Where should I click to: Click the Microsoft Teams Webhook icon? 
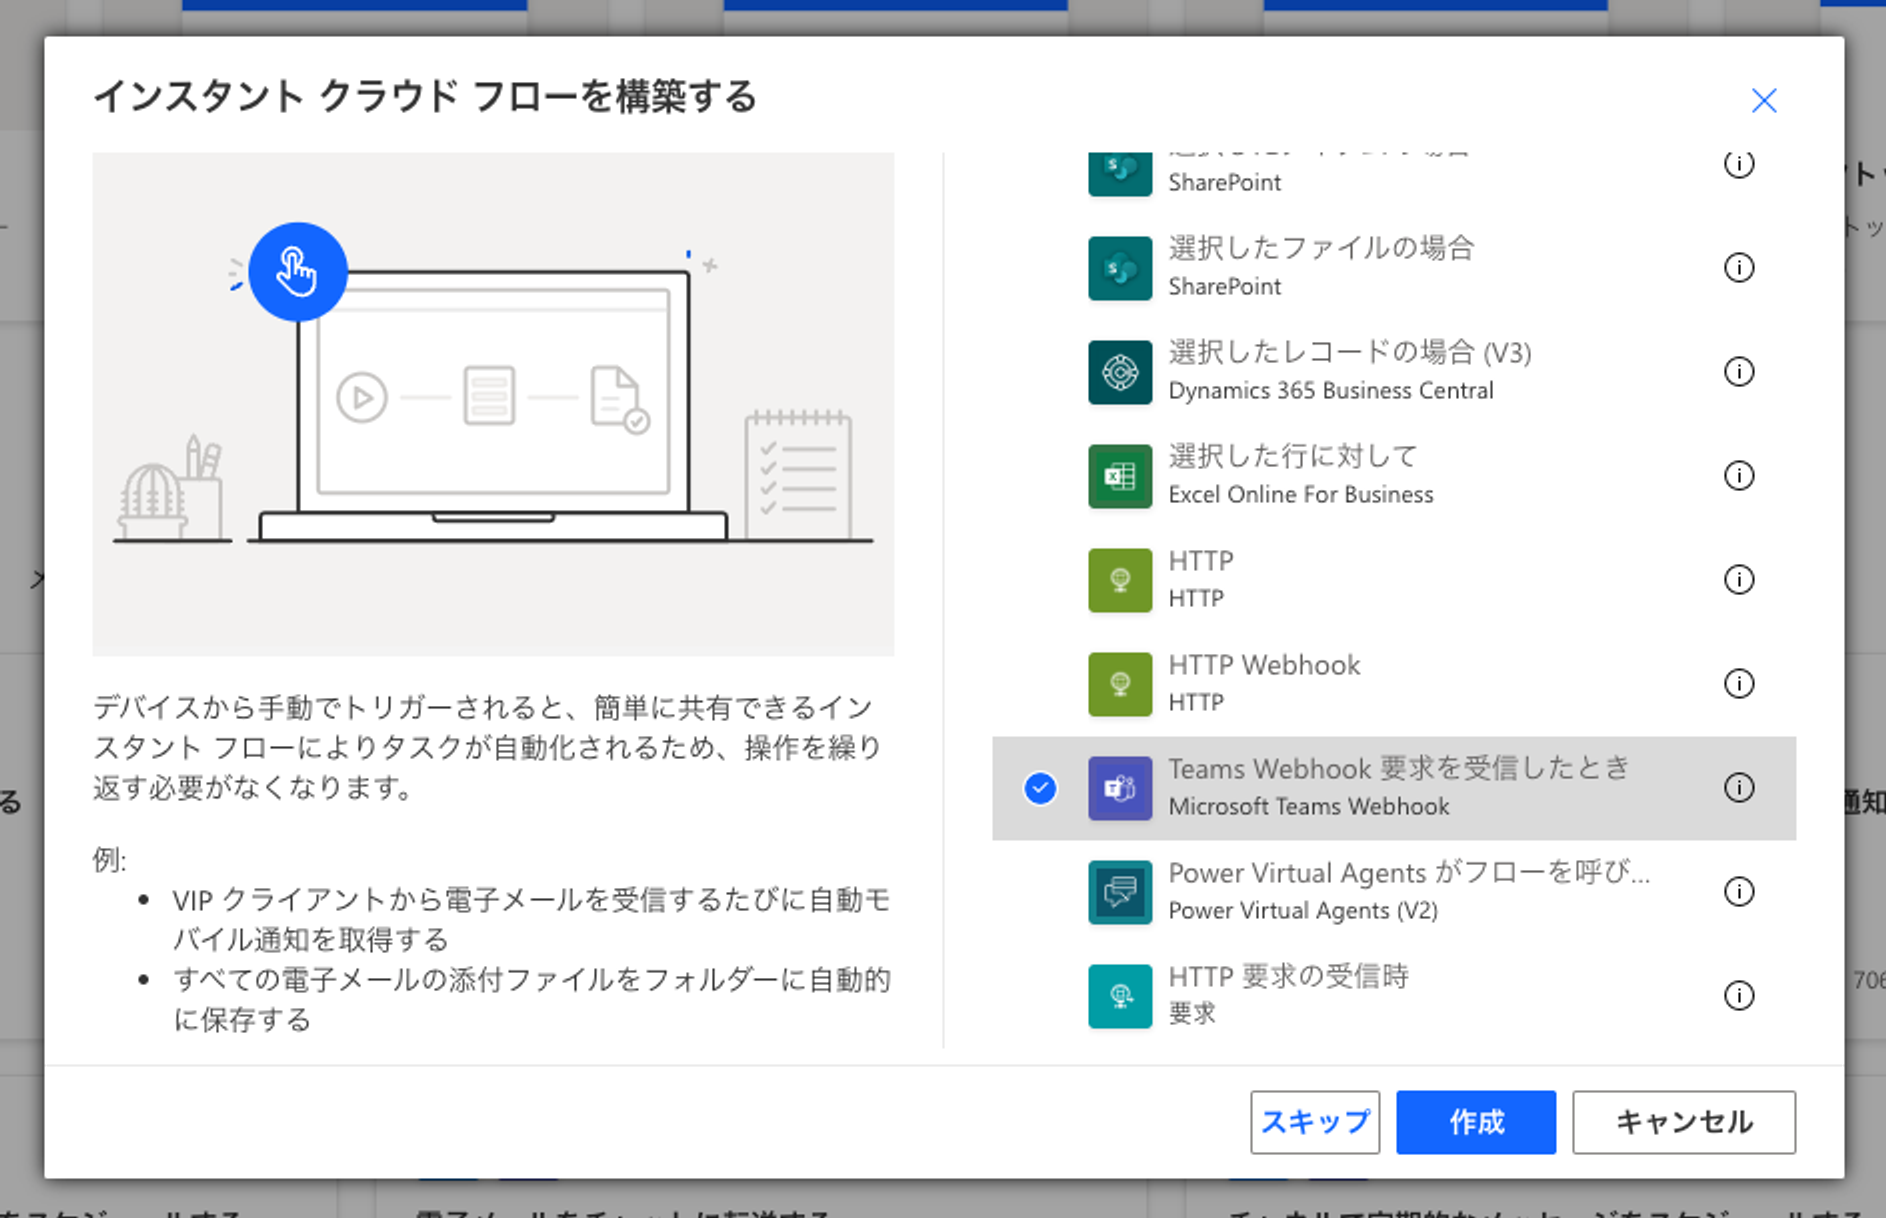(x=1120, y=788)
